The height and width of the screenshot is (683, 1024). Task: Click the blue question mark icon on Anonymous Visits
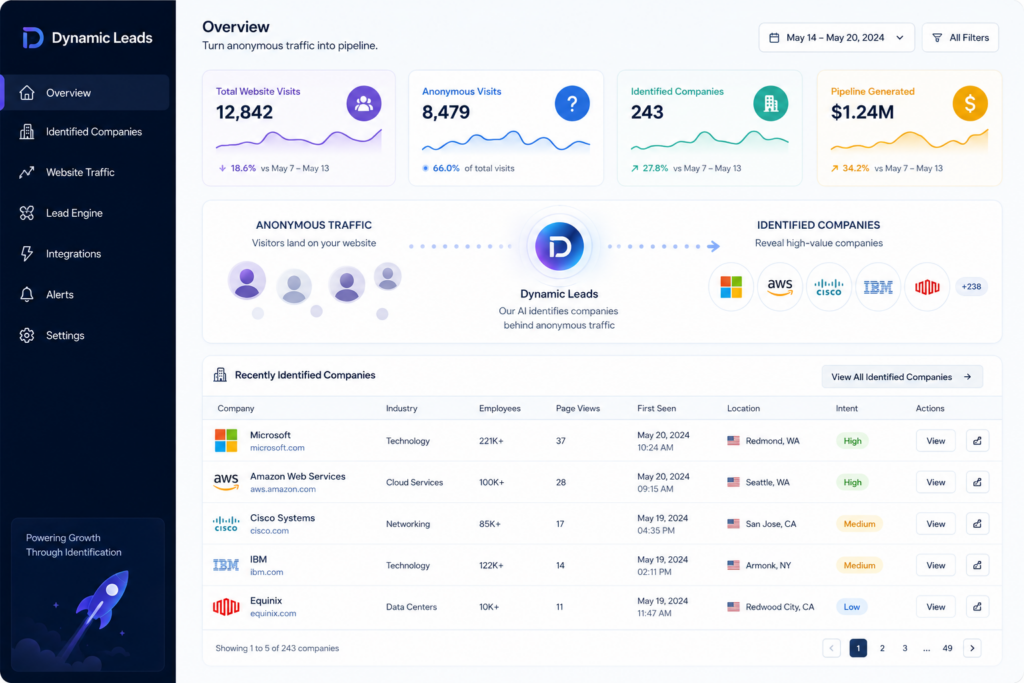click(572, 103)
